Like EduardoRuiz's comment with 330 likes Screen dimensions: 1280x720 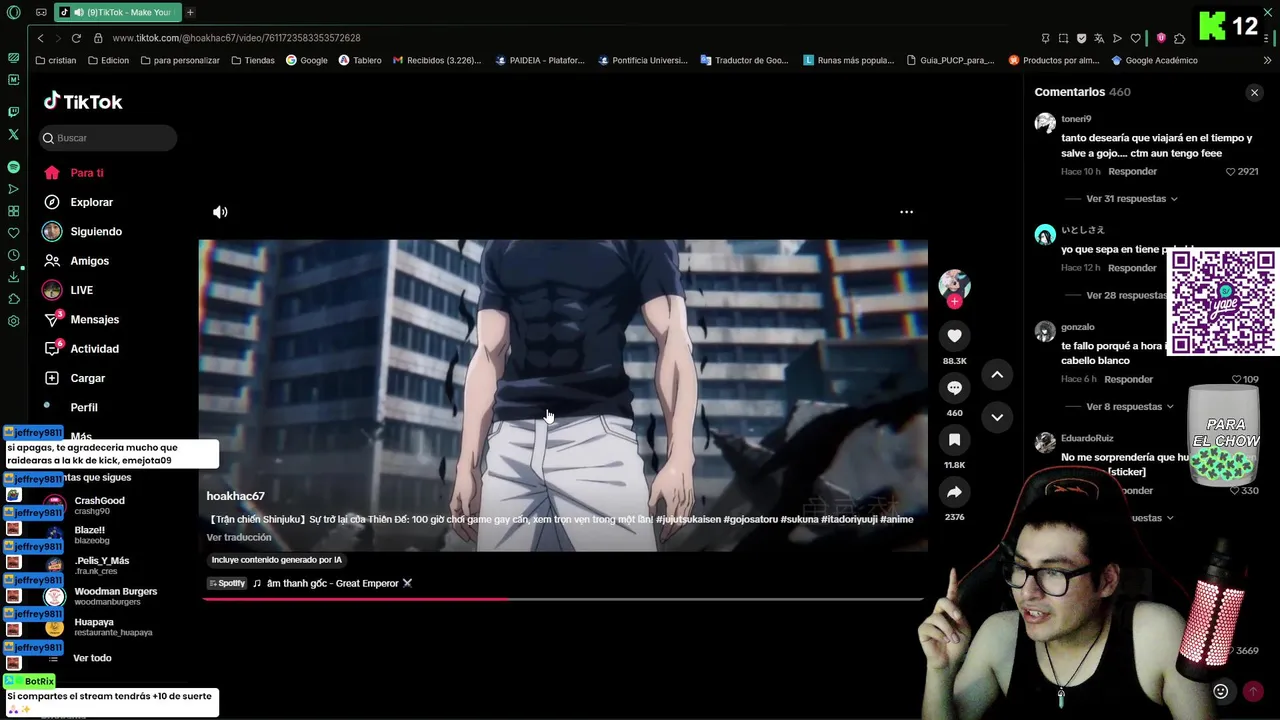[x=1235, y=491]
